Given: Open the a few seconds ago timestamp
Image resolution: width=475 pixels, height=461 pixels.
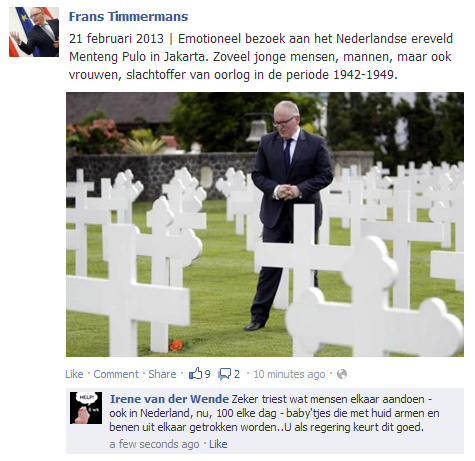Looking at the screenshot, I should pos(154,444).
